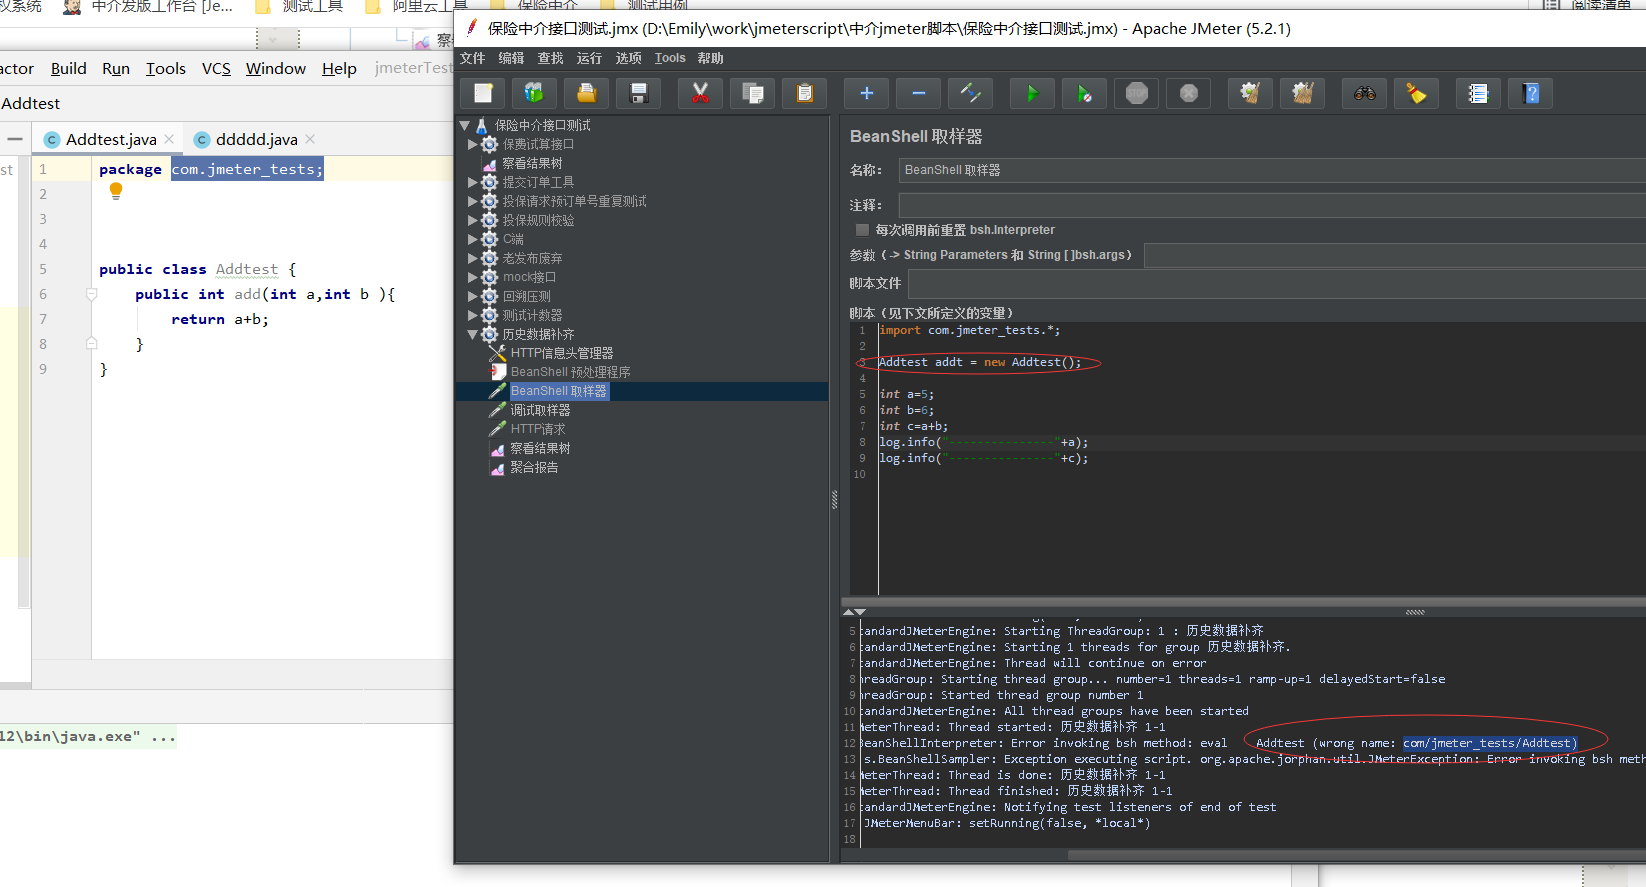Click the New test plan icon
This screenshot has height=887, width=1646.
coord(483,93)
